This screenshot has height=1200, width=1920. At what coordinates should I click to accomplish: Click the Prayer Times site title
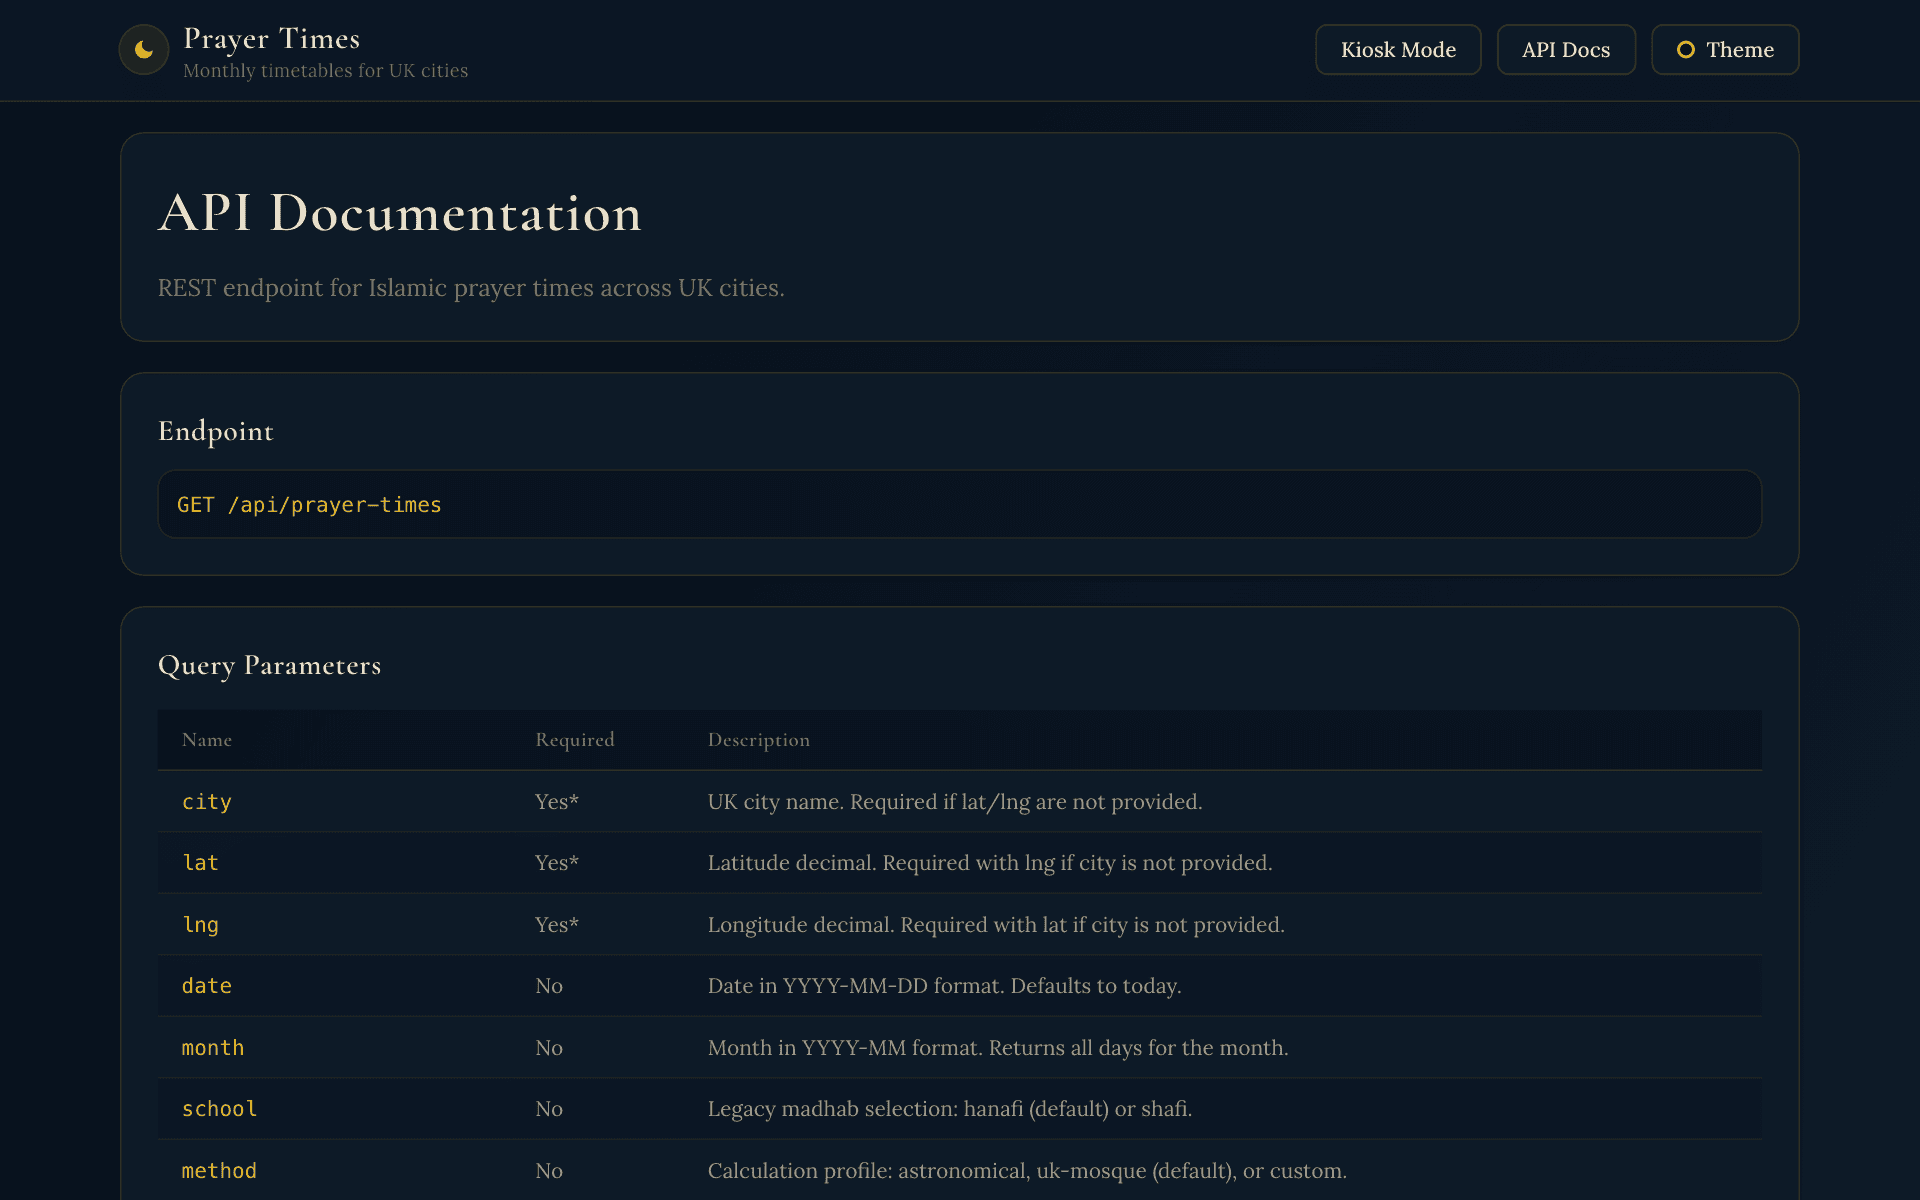tap(272, 38)
